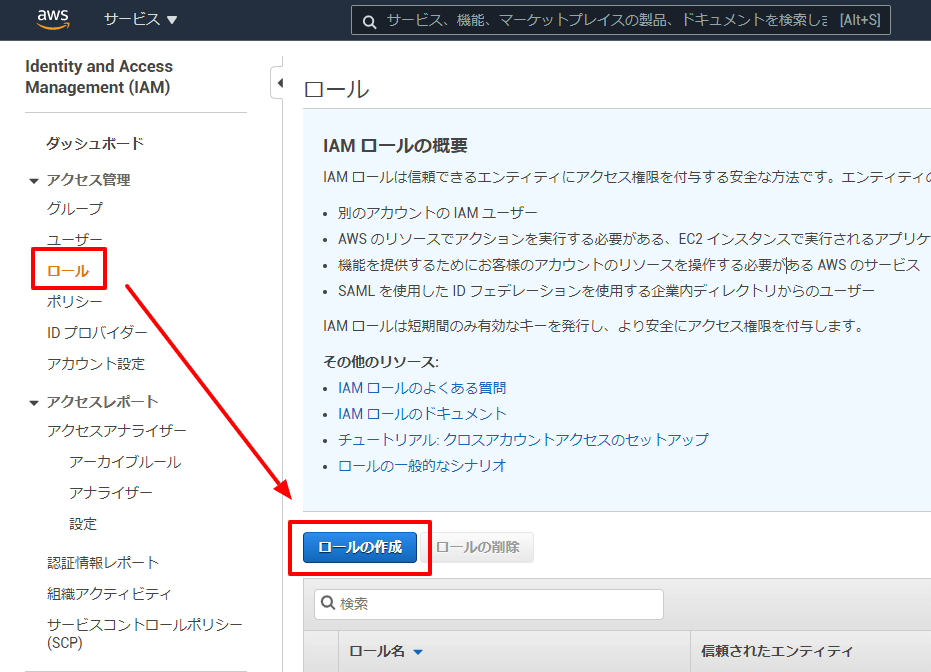Open アーカイブルール in sidebar
This screenshot has width=931, height=672.
tap(125, 462)
